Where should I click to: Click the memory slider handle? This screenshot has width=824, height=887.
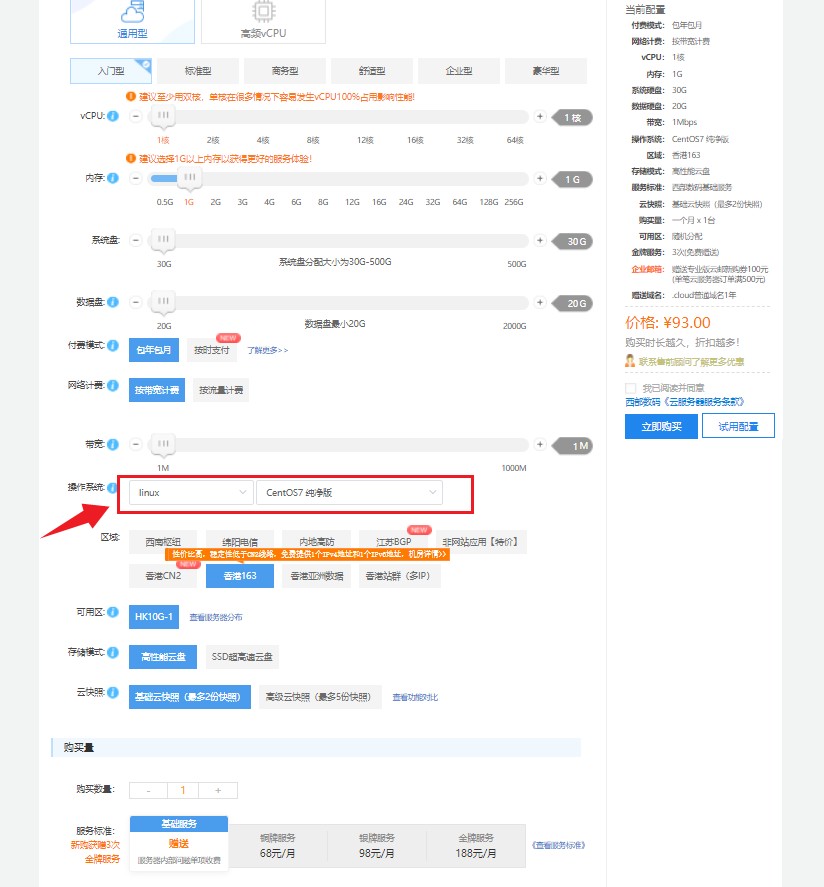click(x=188, y=179)
